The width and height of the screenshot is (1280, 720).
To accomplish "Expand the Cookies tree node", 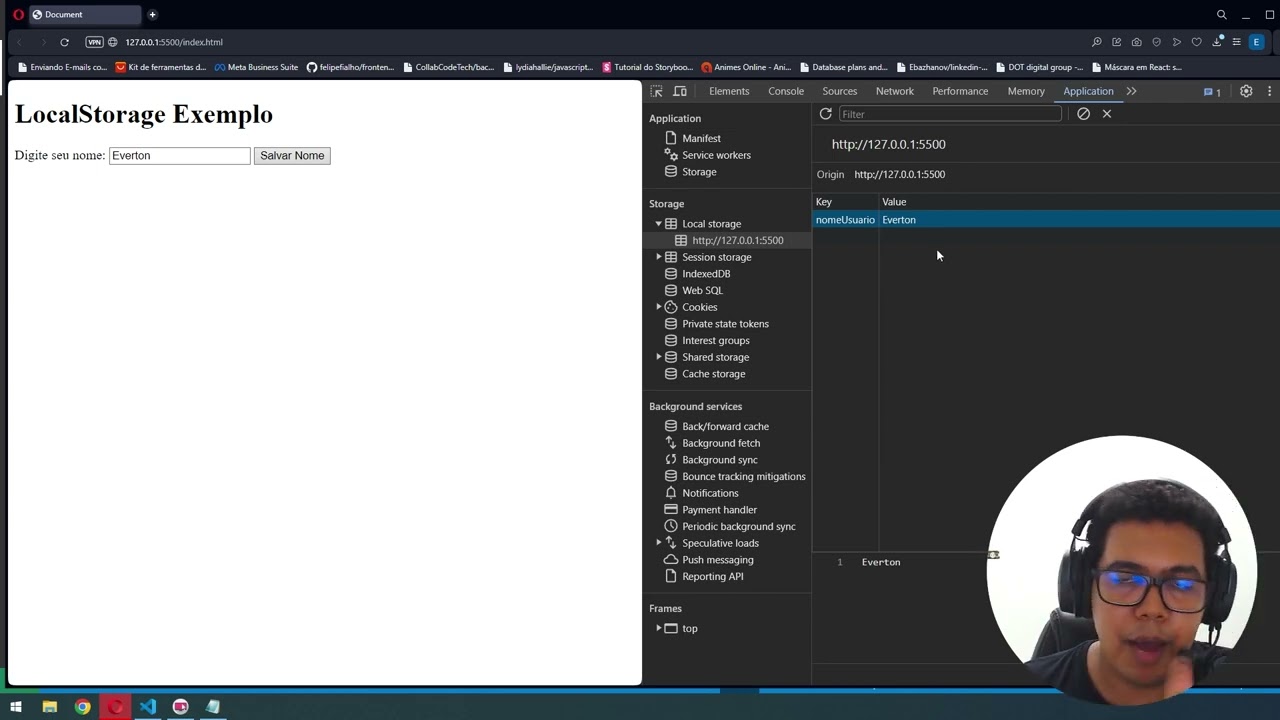I will coord(659,307).
